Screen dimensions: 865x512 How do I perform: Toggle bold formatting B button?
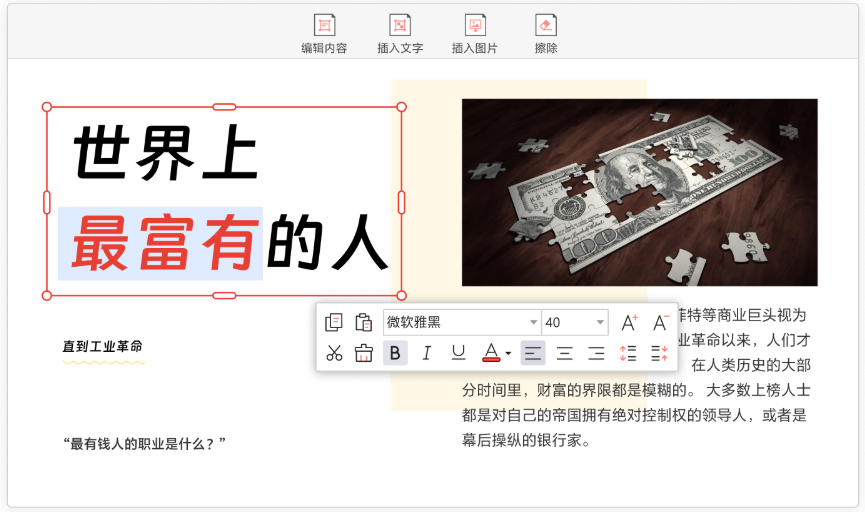[395, 353]
